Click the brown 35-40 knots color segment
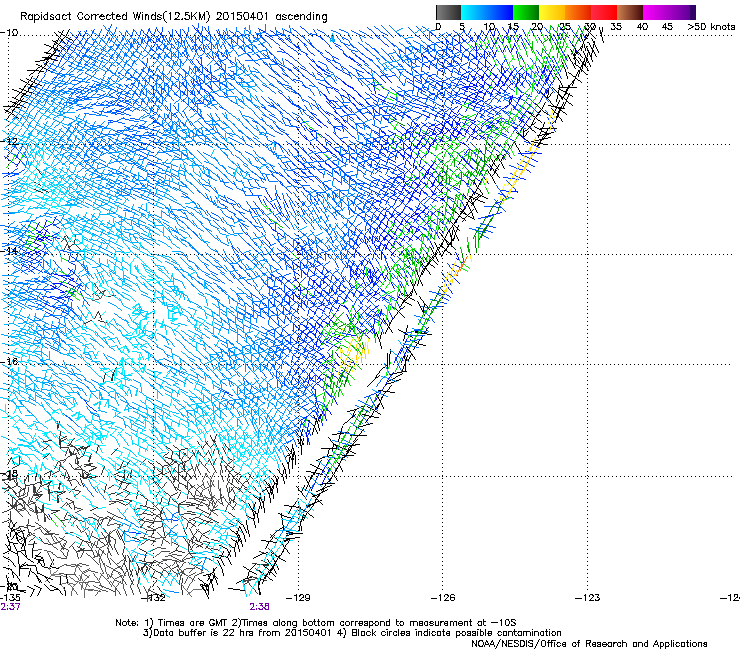This screenshot has height=650, width=740. 630,12
